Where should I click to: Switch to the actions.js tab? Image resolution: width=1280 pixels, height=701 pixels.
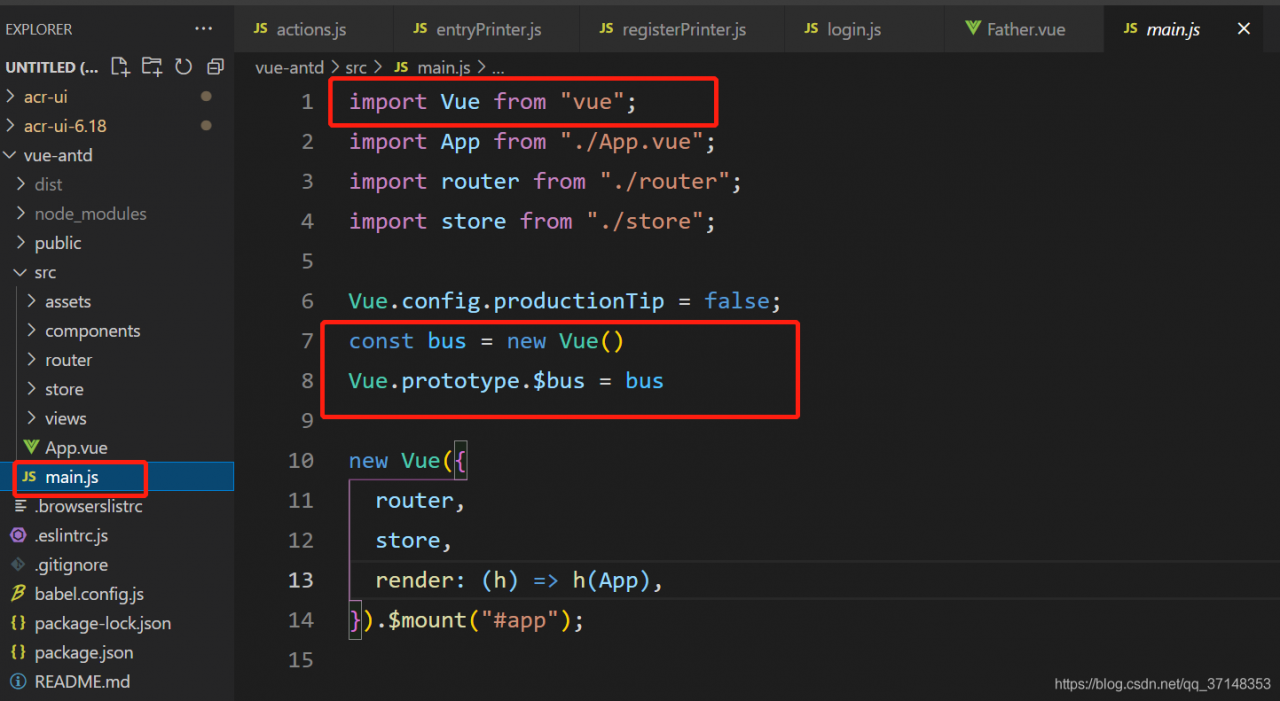pyautogui.click(x=310, y=29)
